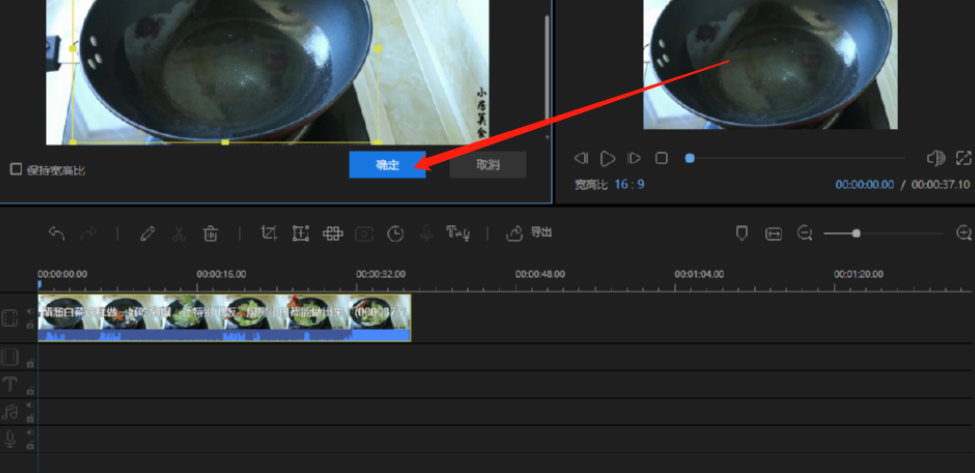The height and width of the screenshot is (473, 975).
Task: Add a marker with the marker icon
Action: click(741, 234)
